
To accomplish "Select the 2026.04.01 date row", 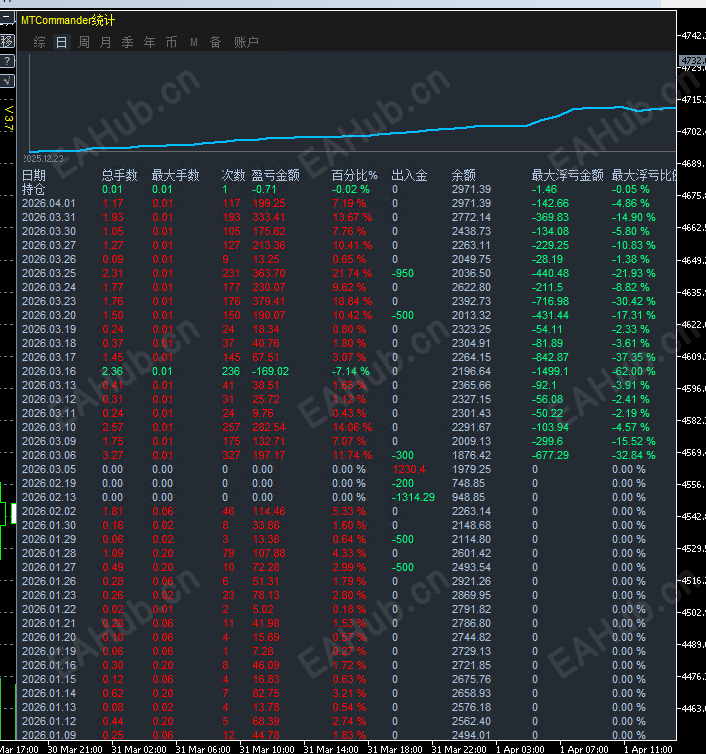I will pyautogui.click(x=49, y=203).
